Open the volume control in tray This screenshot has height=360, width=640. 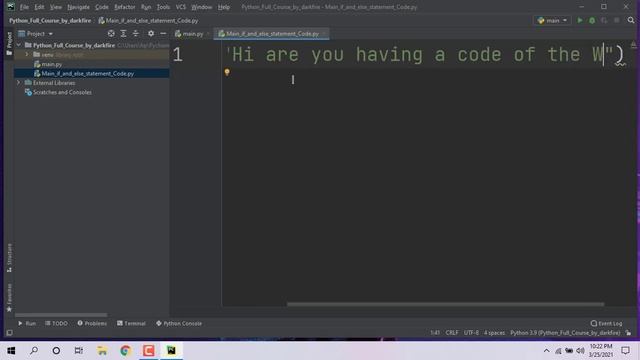click(x=580, y=351)
